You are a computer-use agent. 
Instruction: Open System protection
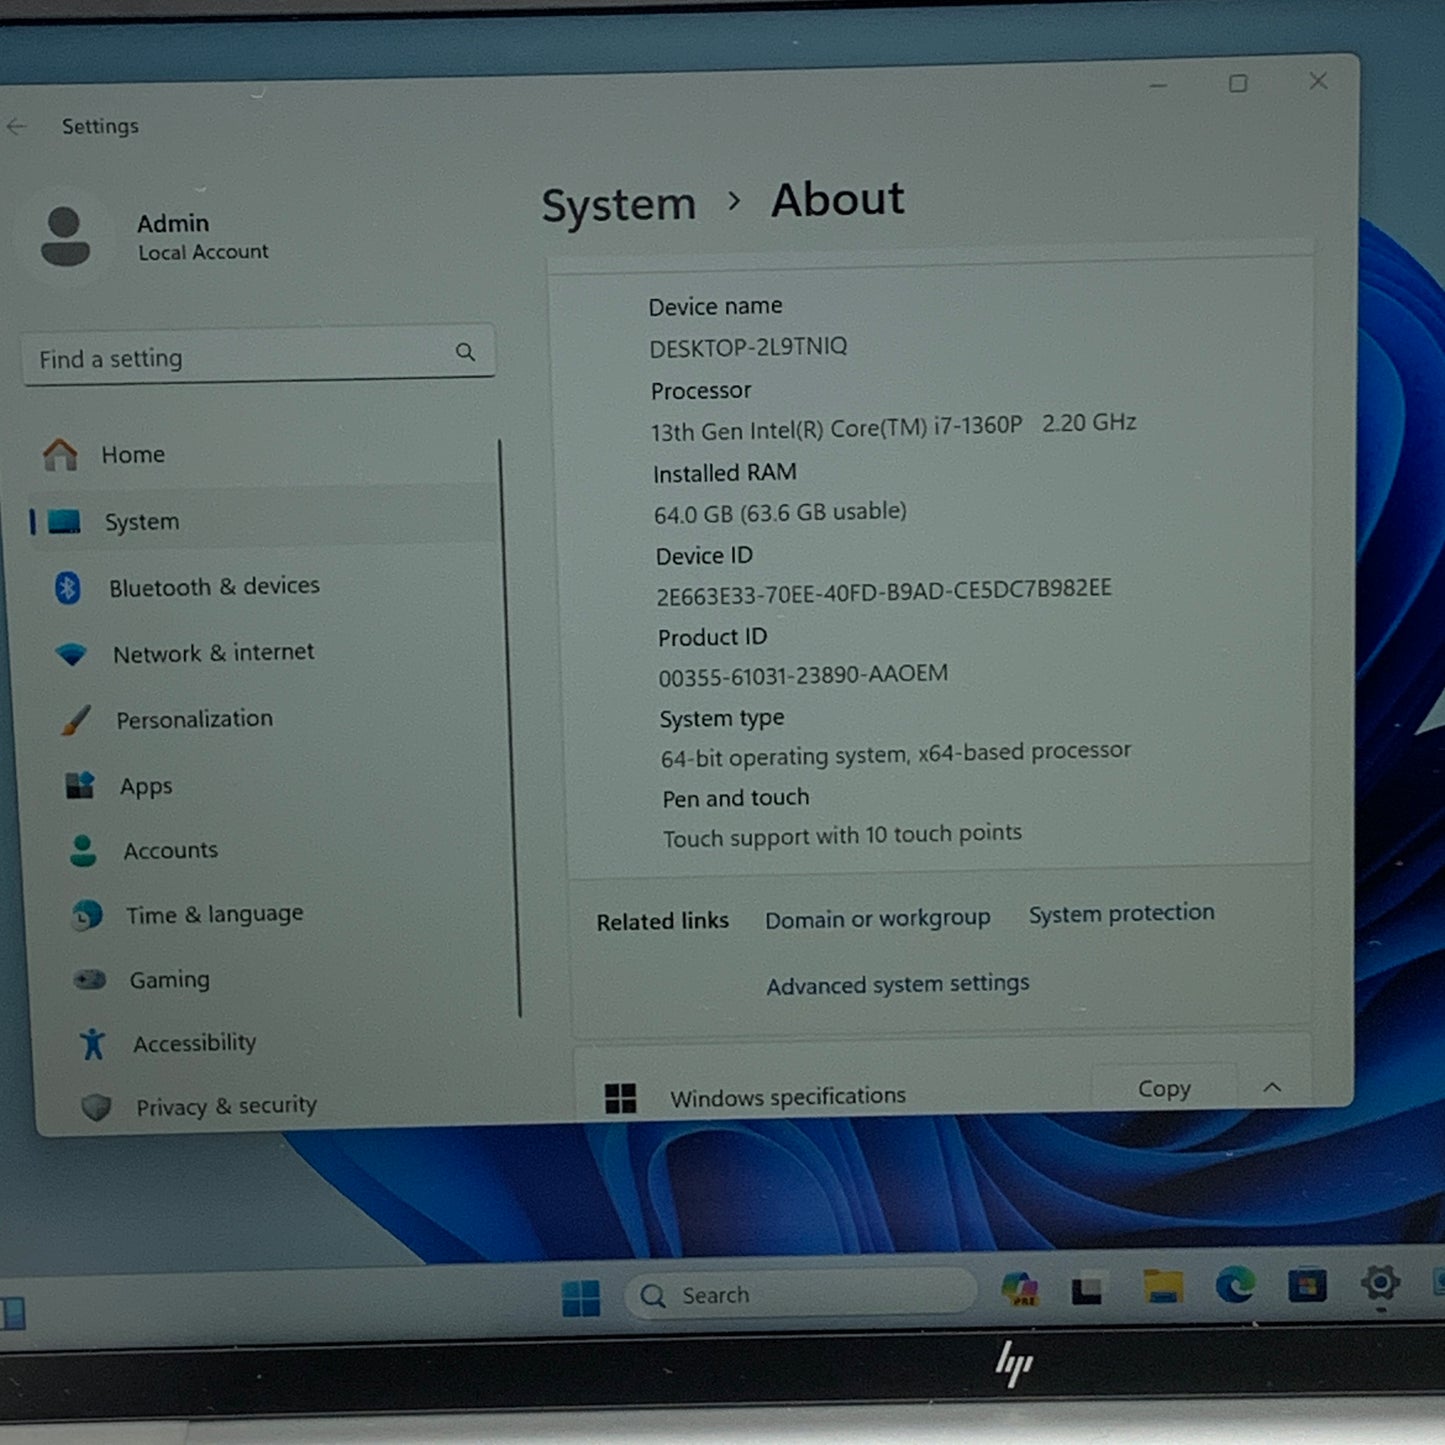coord(1120,913)
